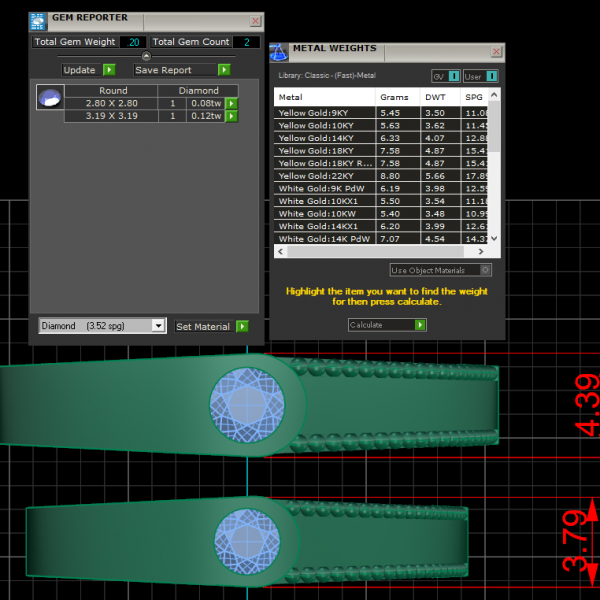600x600 pixels.
Task: Click the Update button
Action: pos(80,70)
